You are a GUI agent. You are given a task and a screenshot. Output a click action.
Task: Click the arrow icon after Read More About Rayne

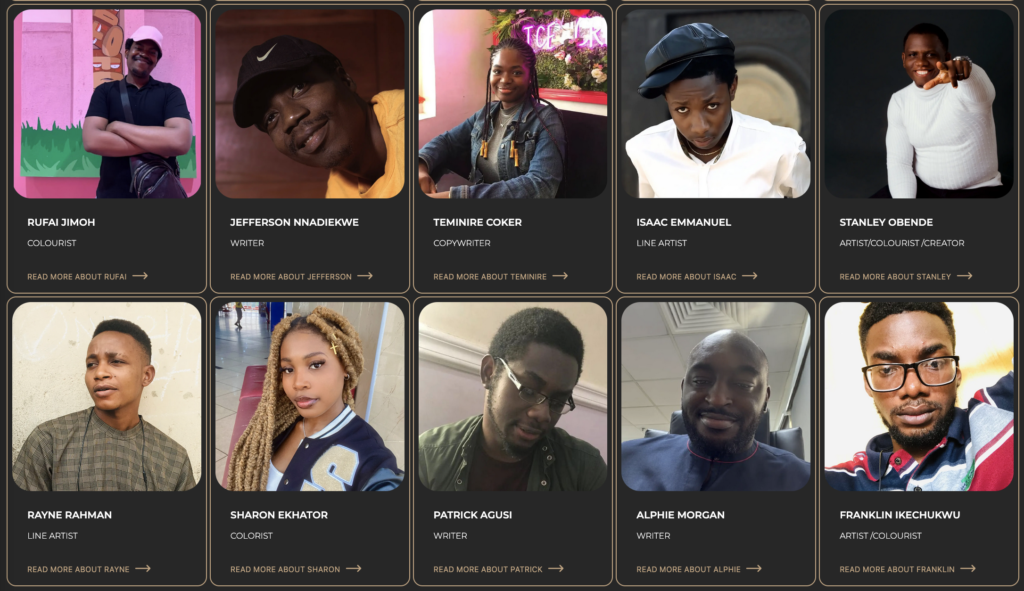tap(143, 569)
